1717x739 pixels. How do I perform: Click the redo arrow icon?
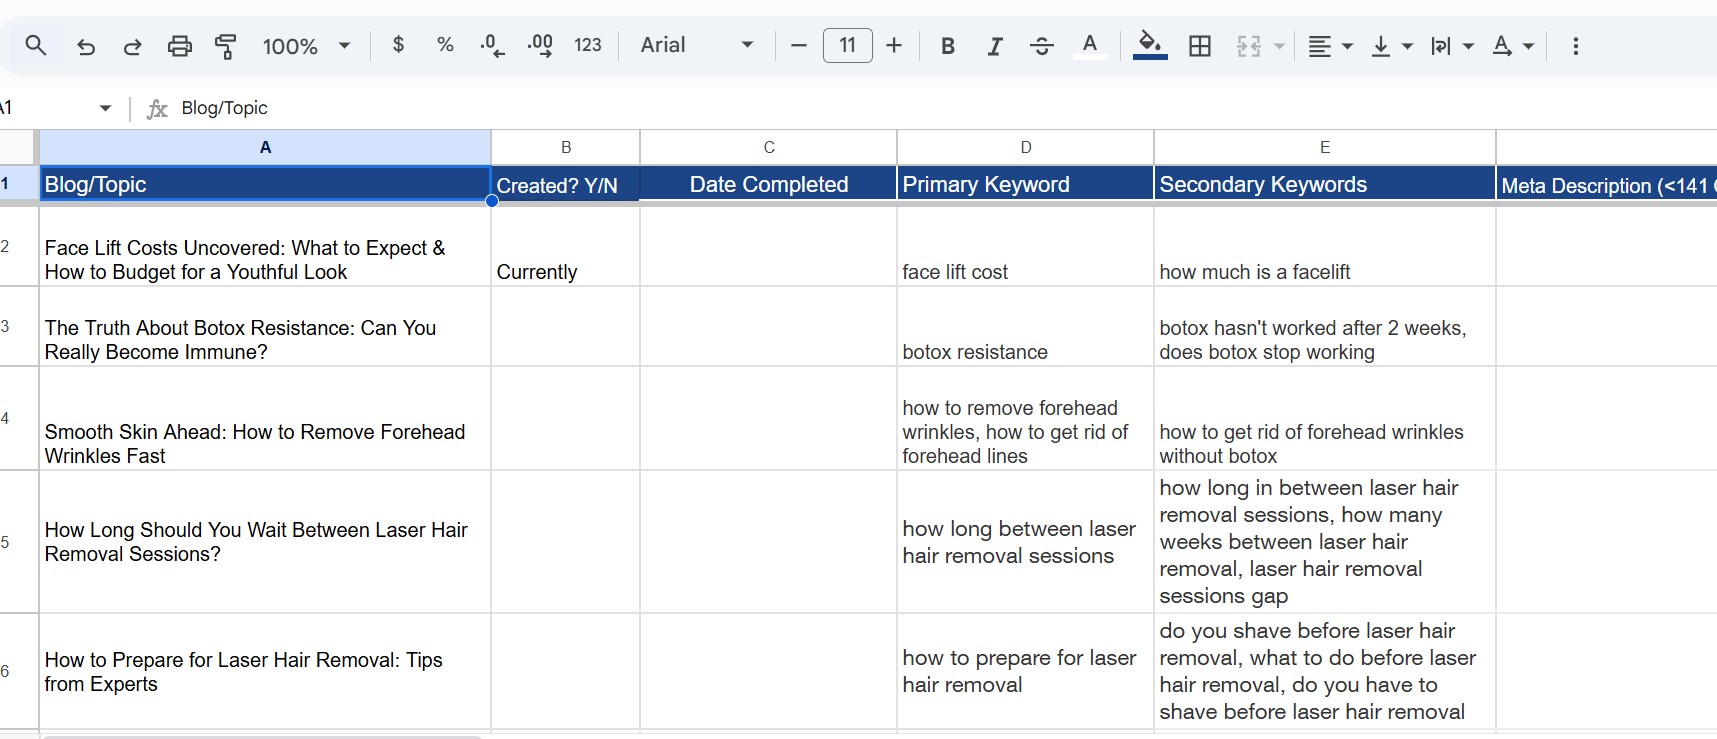point(132,46)
